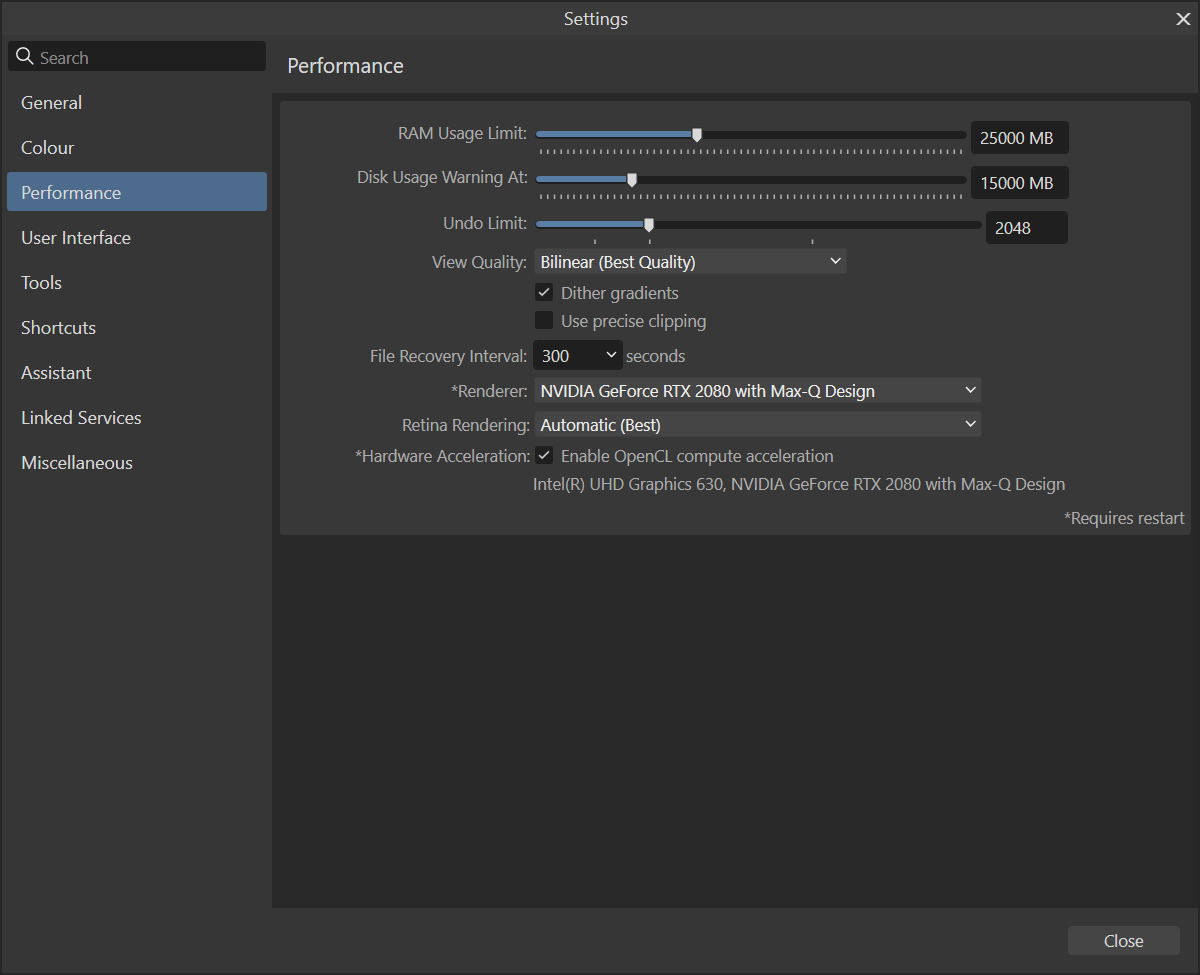Open the Assistant settings page

coord(56,372)
